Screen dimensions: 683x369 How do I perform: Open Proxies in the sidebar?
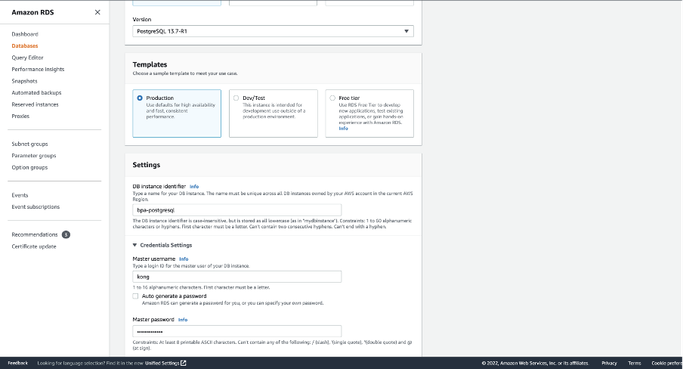(x=20, y=116)
